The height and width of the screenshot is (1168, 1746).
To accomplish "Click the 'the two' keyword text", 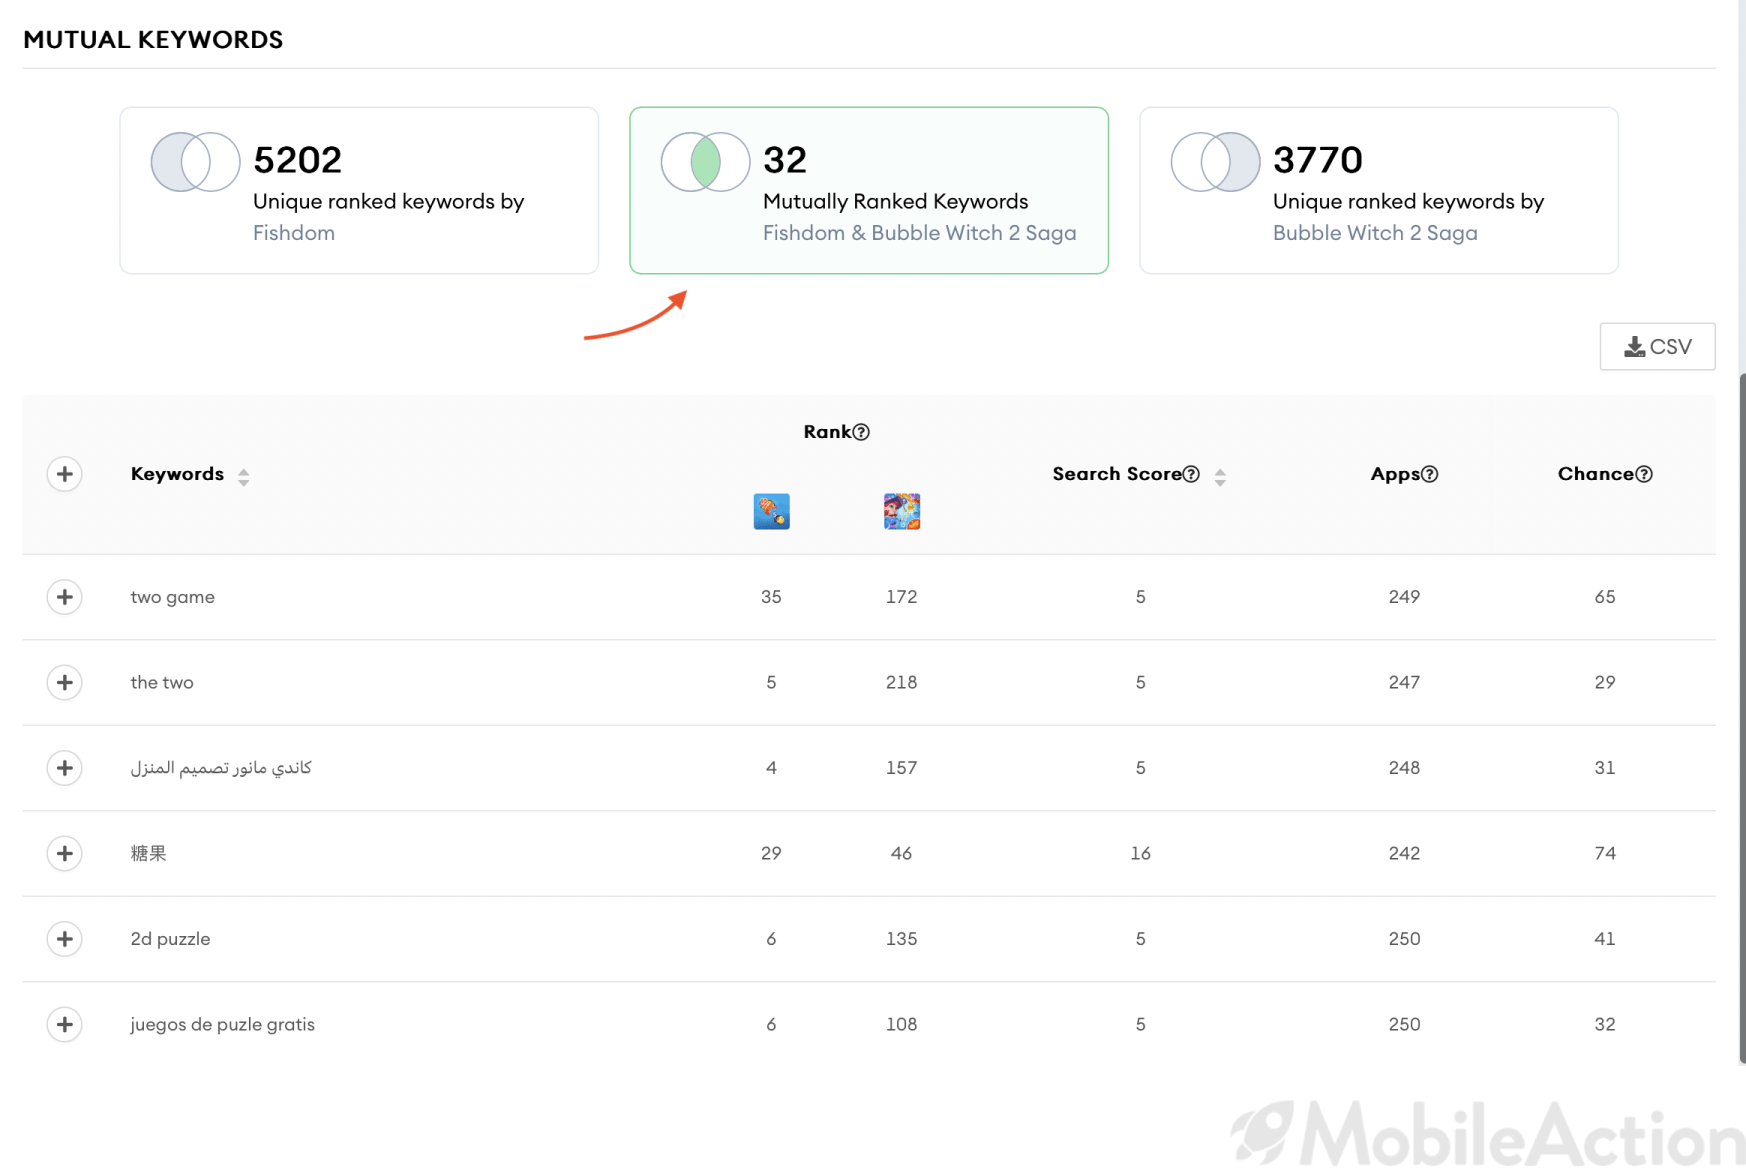I will (x=162, y=682).
